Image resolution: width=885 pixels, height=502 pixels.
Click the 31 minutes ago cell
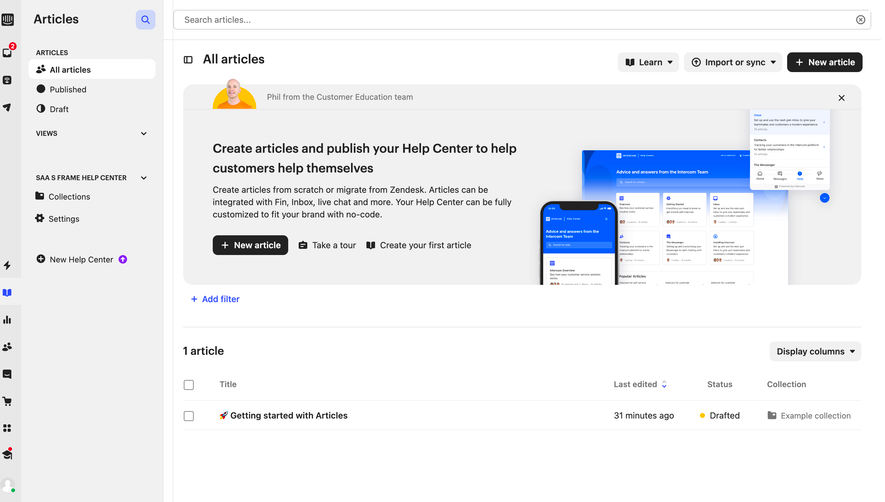pos(644,416)
